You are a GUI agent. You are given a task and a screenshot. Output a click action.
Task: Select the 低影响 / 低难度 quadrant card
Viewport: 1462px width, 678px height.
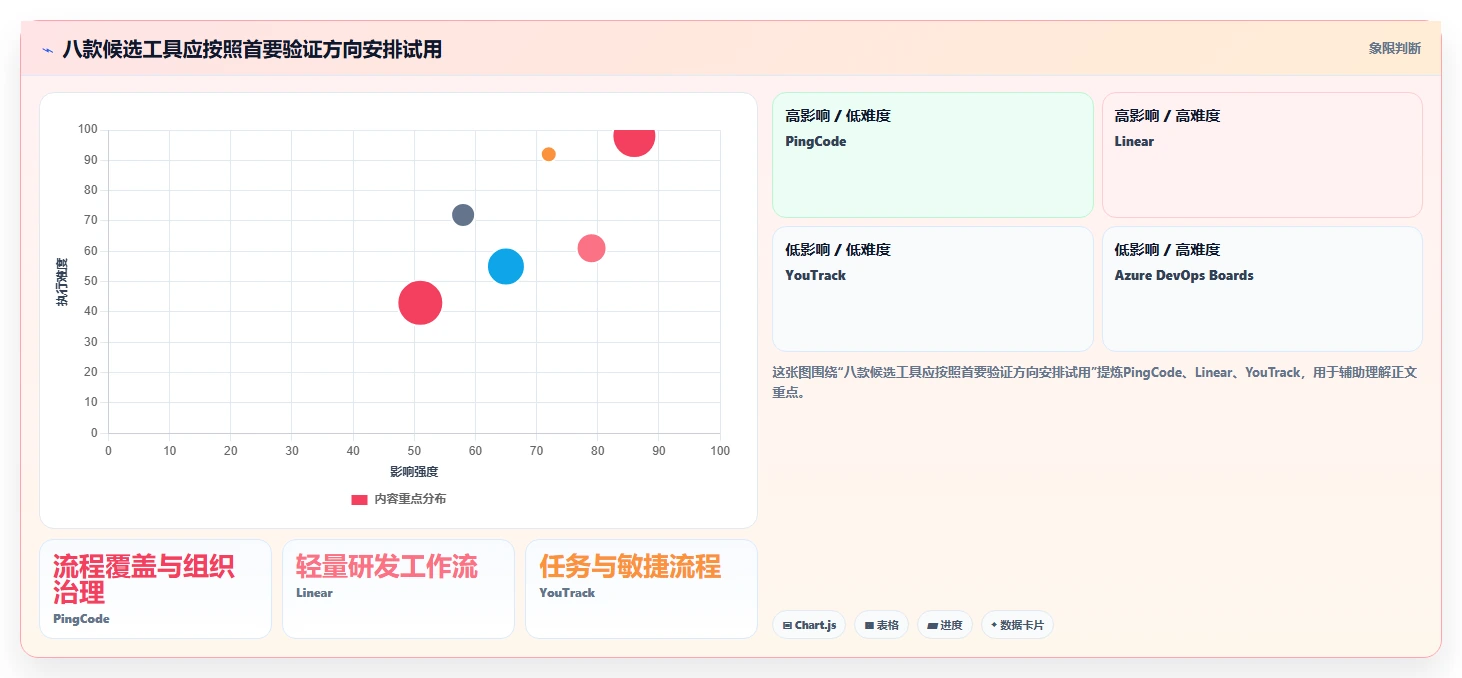pyautogui.click(x=933, y=289)
